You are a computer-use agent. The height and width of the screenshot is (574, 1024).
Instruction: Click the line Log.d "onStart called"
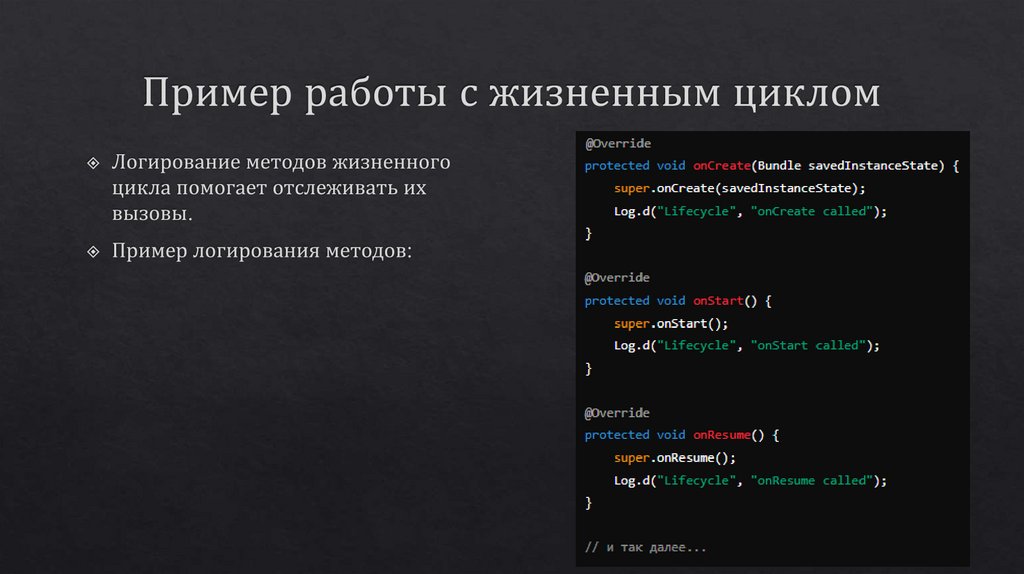[x=746, y=345]
